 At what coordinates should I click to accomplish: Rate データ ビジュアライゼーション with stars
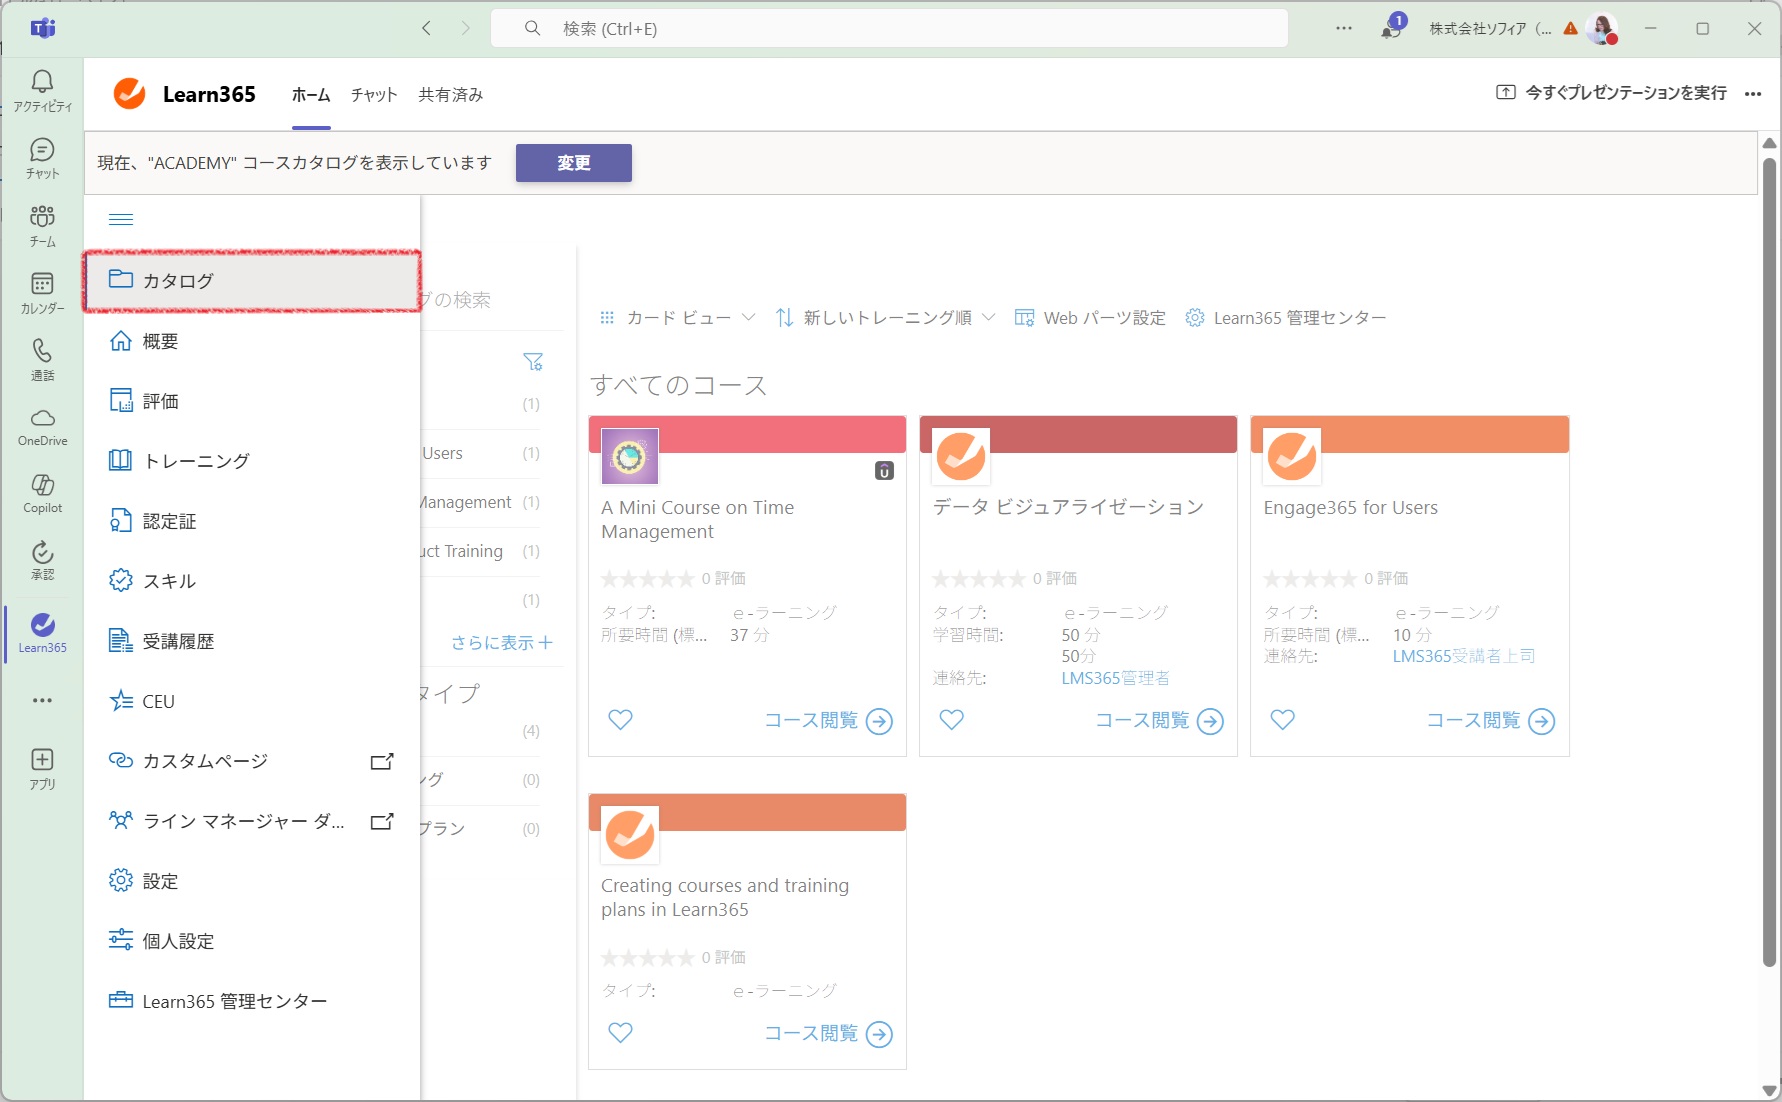pos(978,579)
